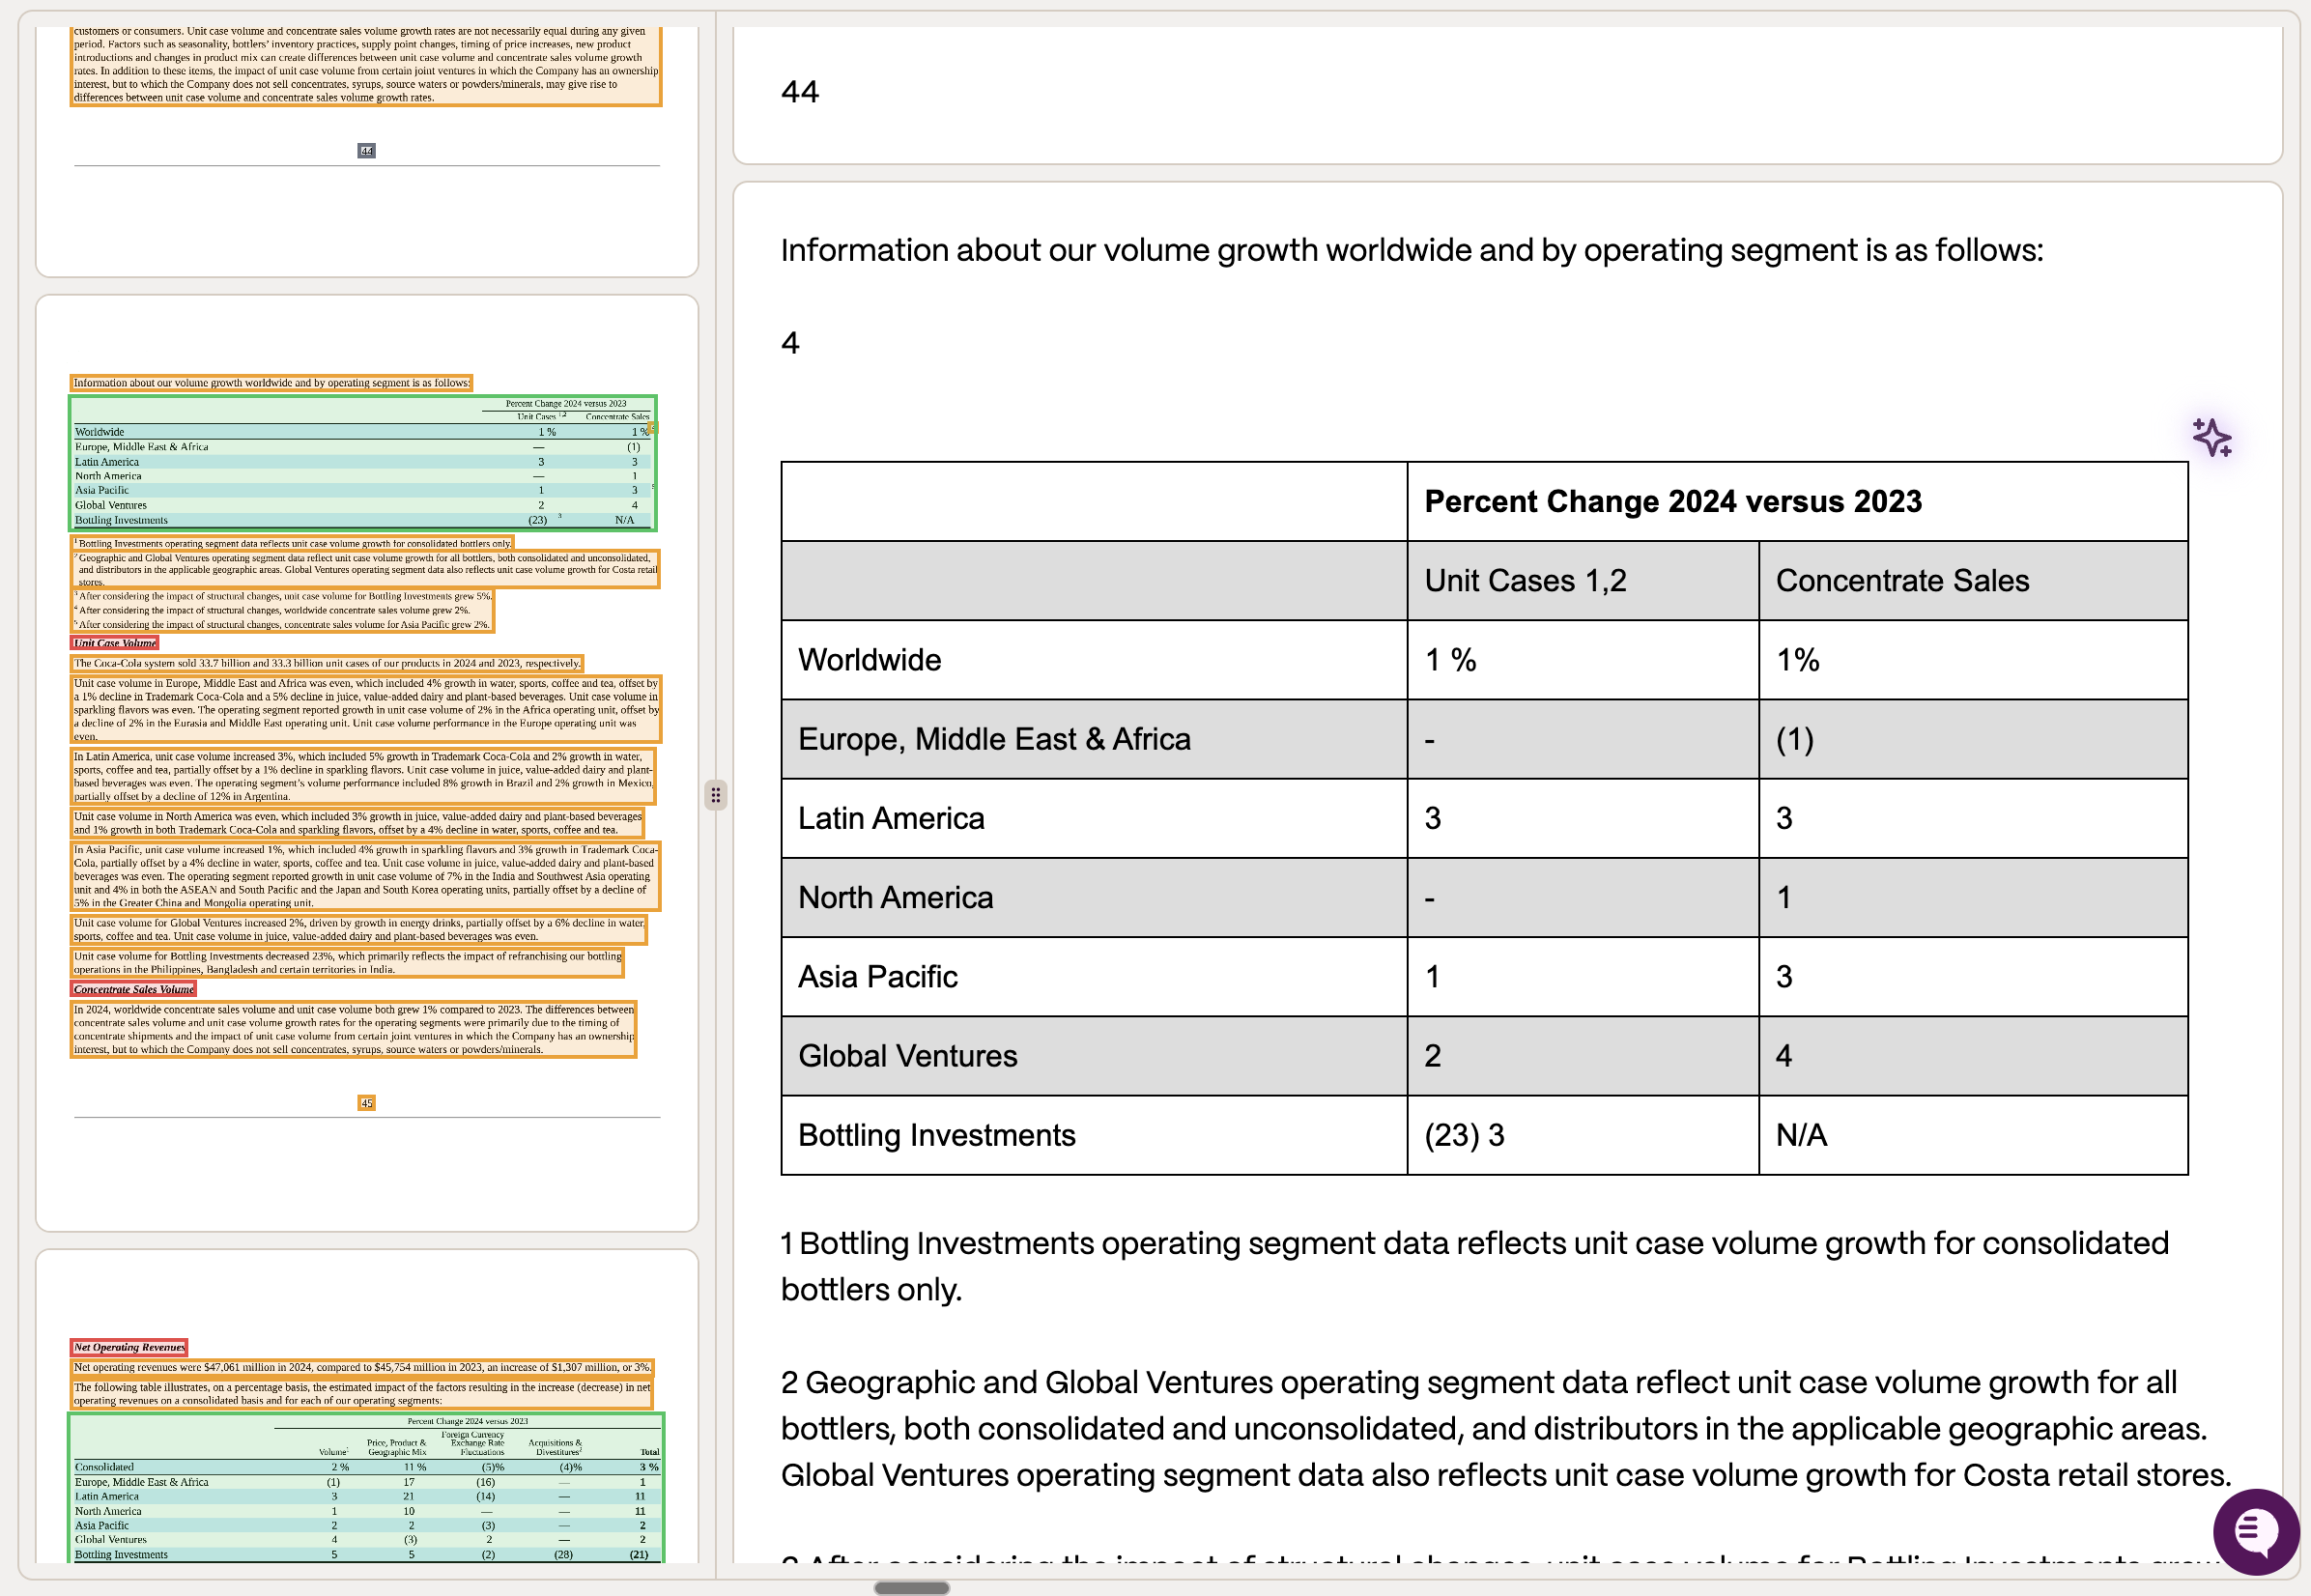This screenshot has height=1596, width=2311.
Task: Select the Net Operating Revenues heading box
Action: 129,1347
